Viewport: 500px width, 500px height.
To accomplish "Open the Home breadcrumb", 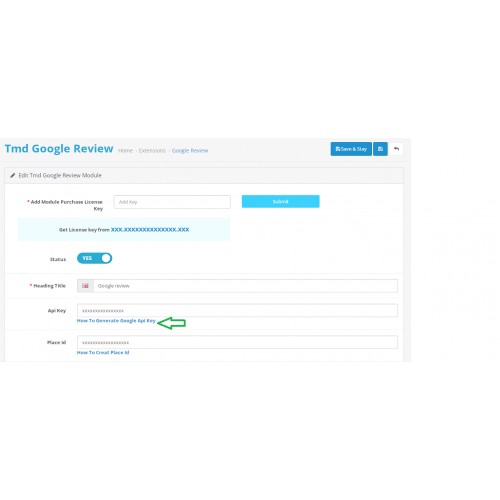I will point(125,151).
